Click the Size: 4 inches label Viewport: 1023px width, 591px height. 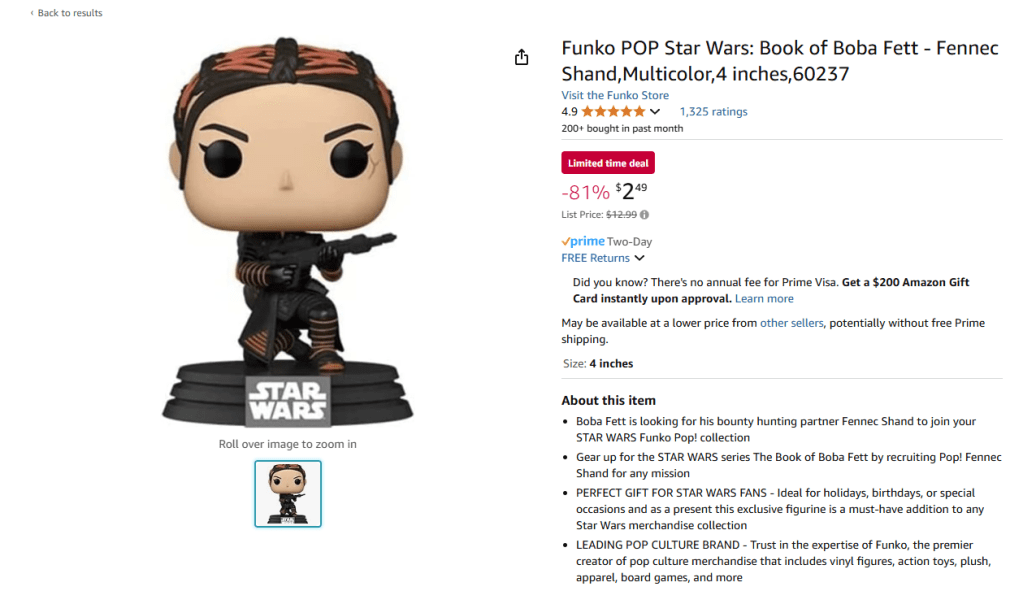597,363
